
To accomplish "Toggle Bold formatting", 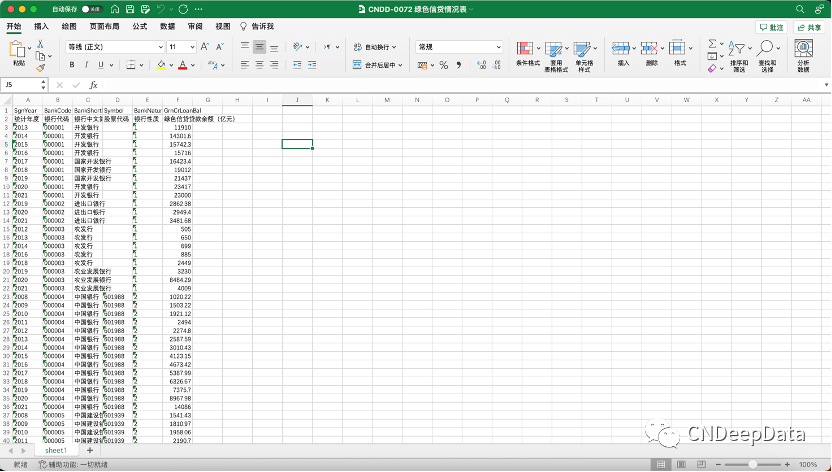I will tap(72, 65).
